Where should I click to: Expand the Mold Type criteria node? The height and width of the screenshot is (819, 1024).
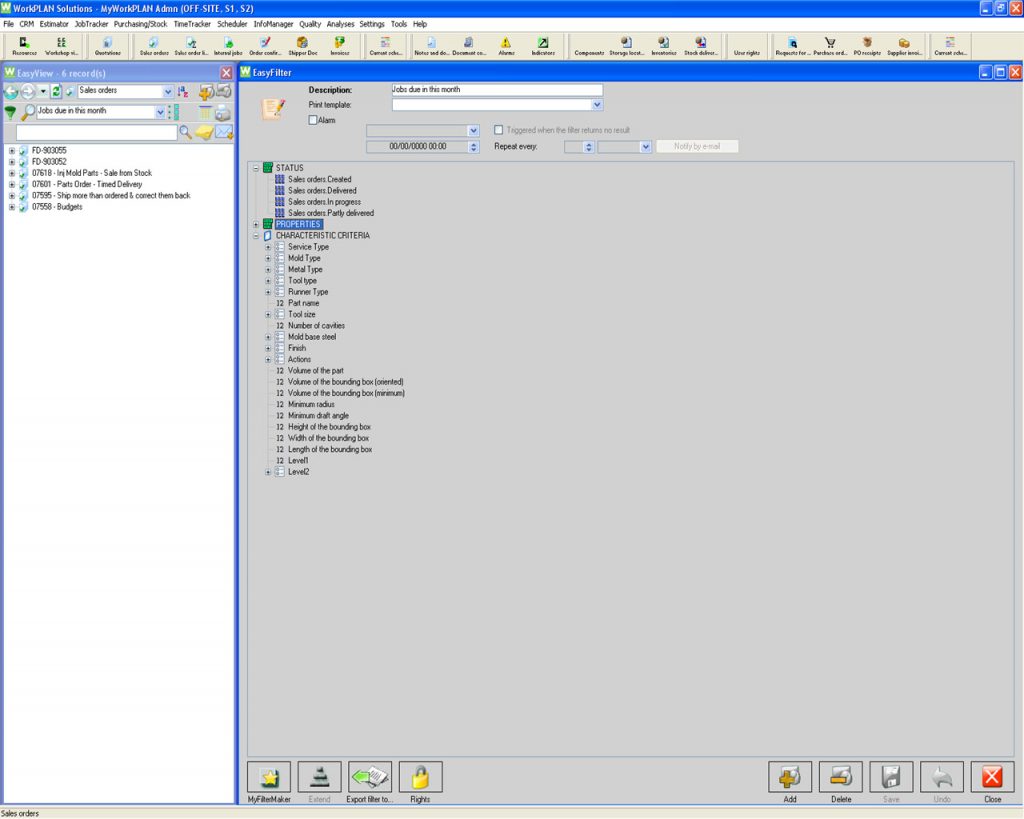(x=268, y=258)
